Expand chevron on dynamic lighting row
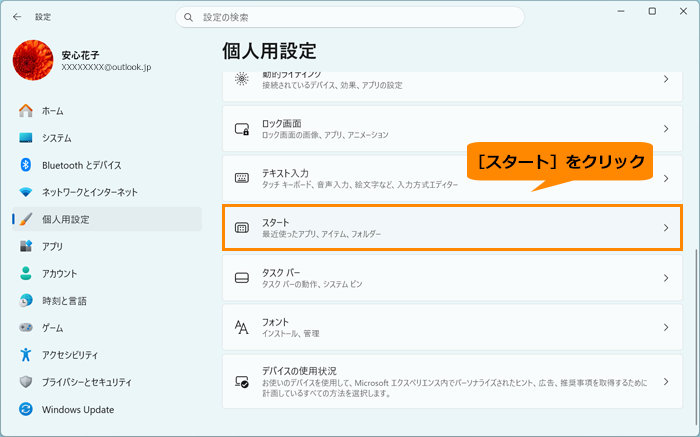 [x=666, y=79]
